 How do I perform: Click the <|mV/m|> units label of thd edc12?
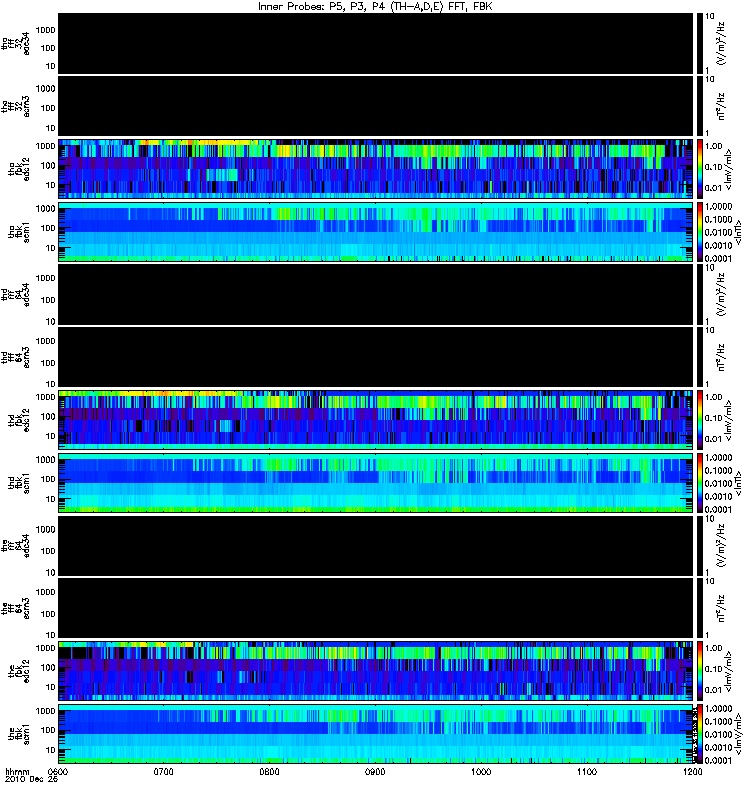pos(729,420)
